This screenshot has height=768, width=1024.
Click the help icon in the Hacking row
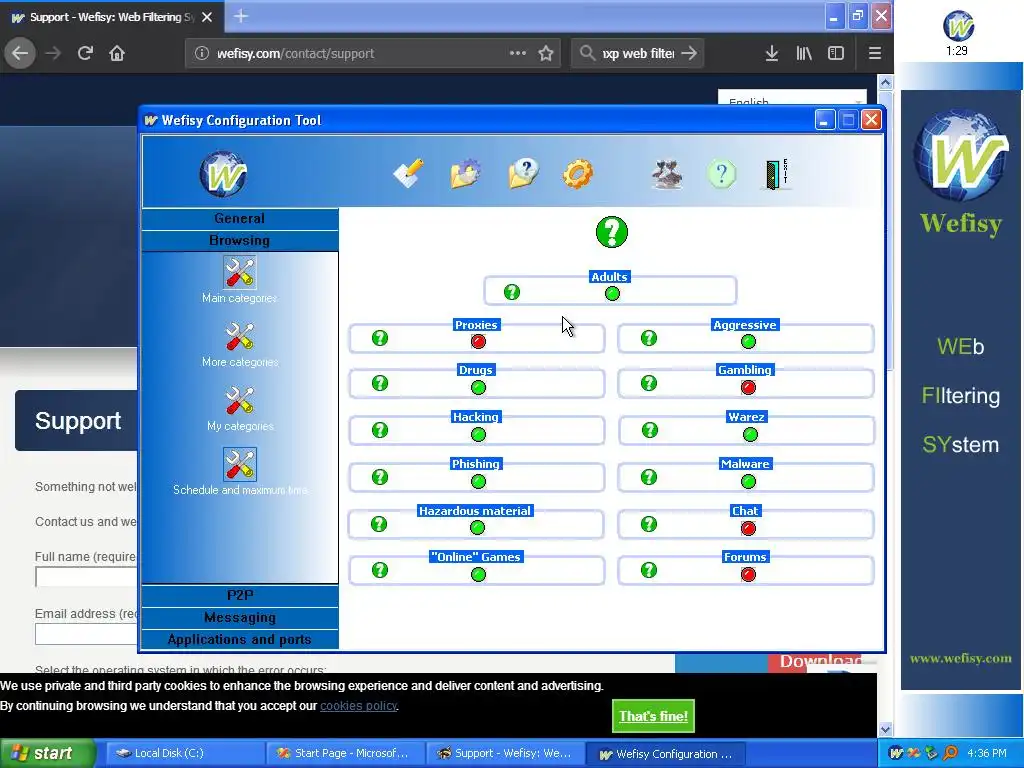click(x=380, y=430)
